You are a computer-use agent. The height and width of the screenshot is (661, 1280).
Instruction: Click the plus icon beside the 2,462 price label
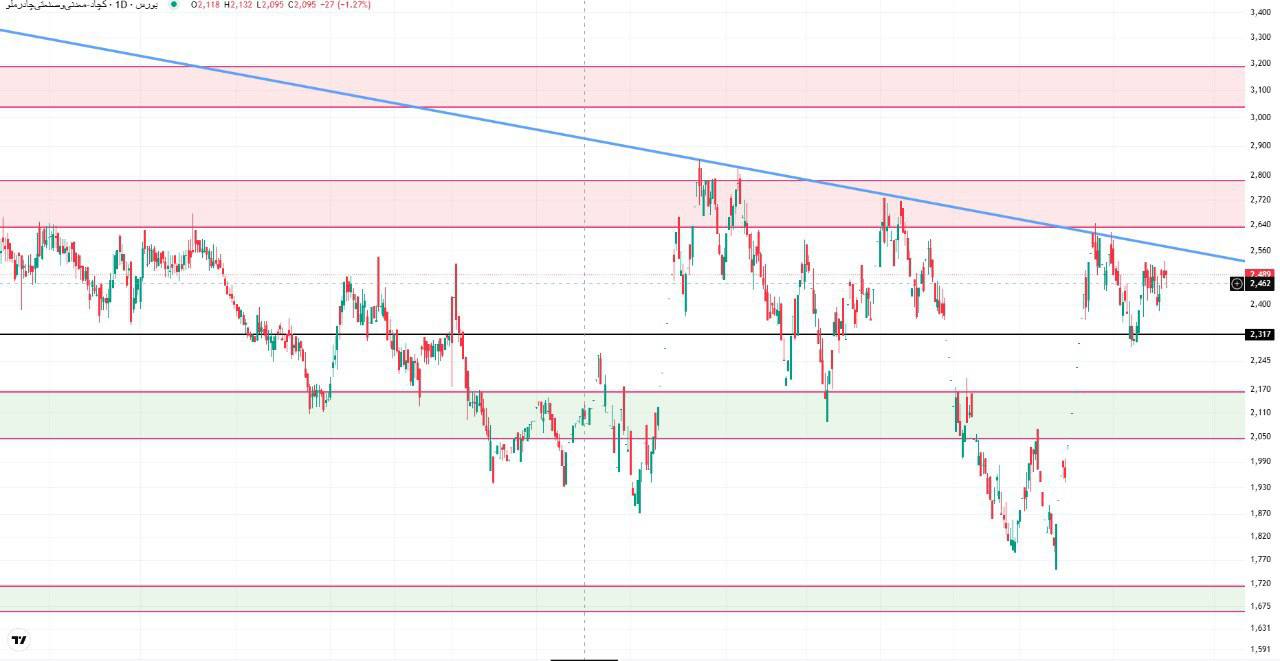(x=1236, y=283)
